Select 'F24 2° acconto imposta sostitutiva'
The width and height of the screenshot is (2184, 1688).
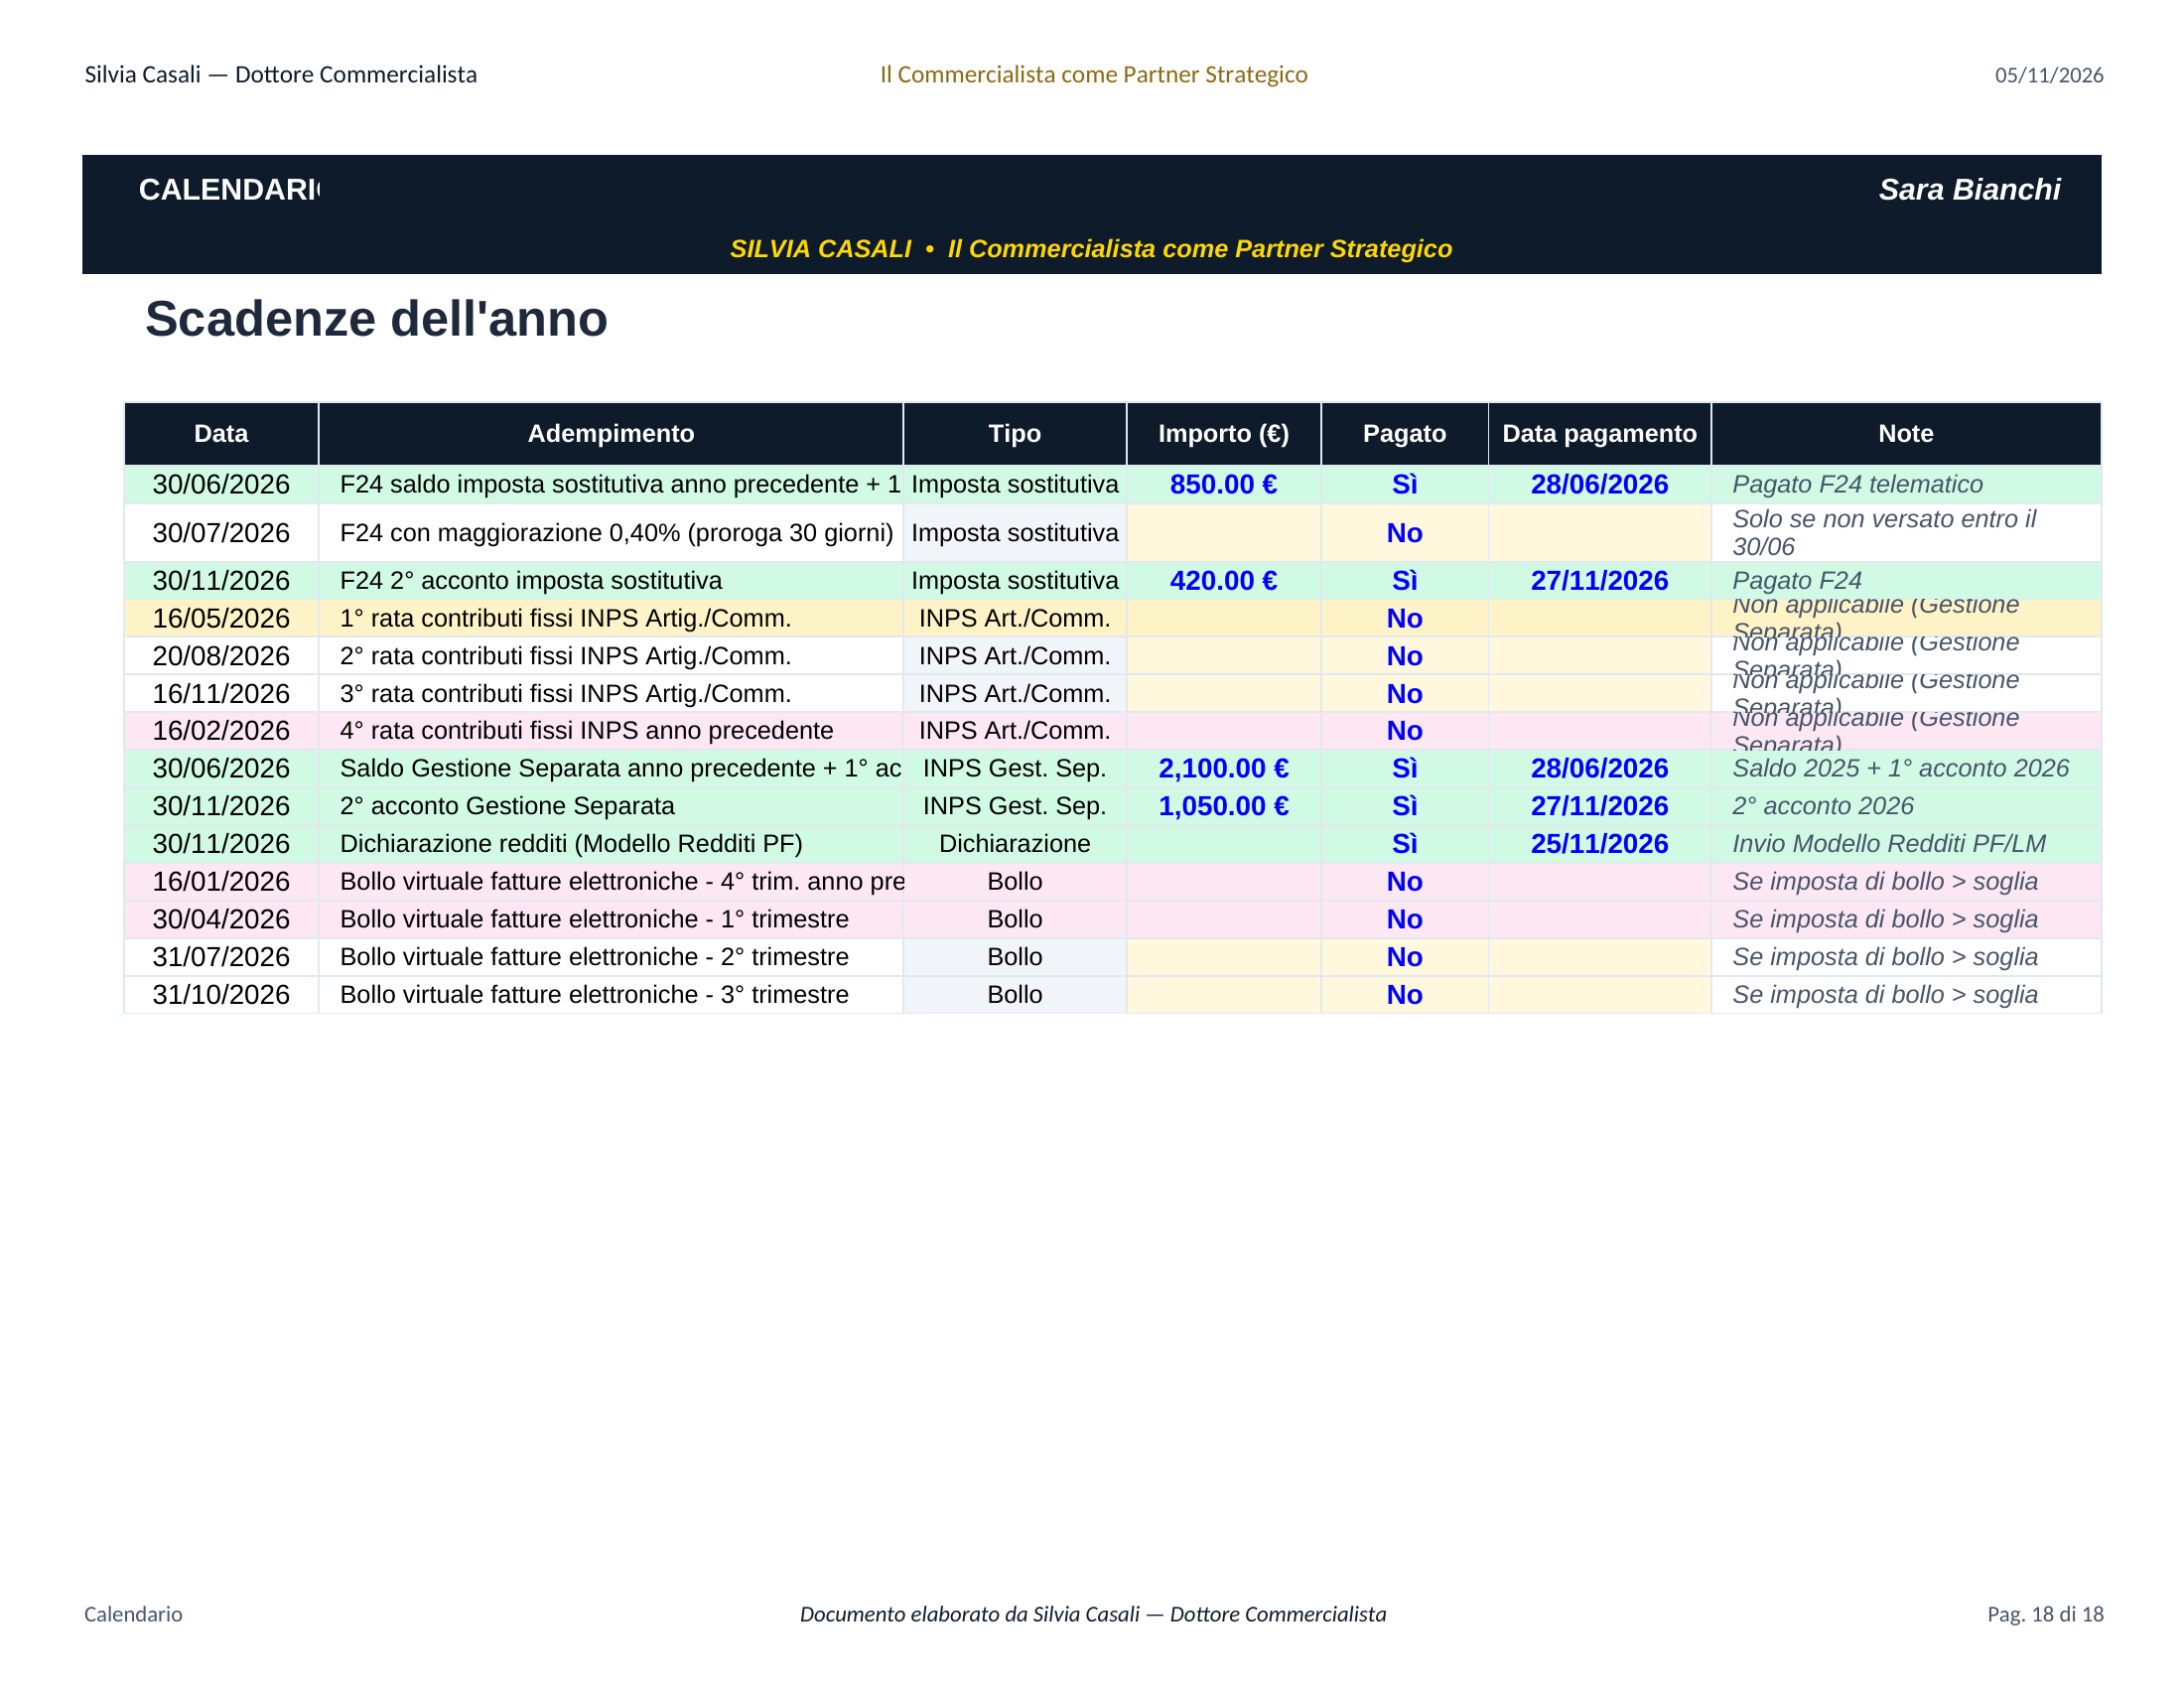click(530, 580)
